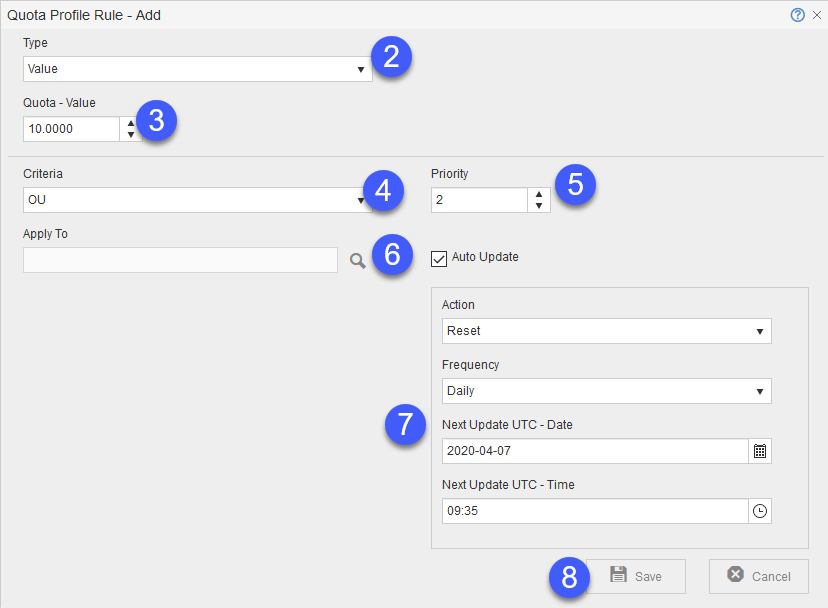Click the Apply To search magnifier icon
828x608 pixels.
(357, 261)
